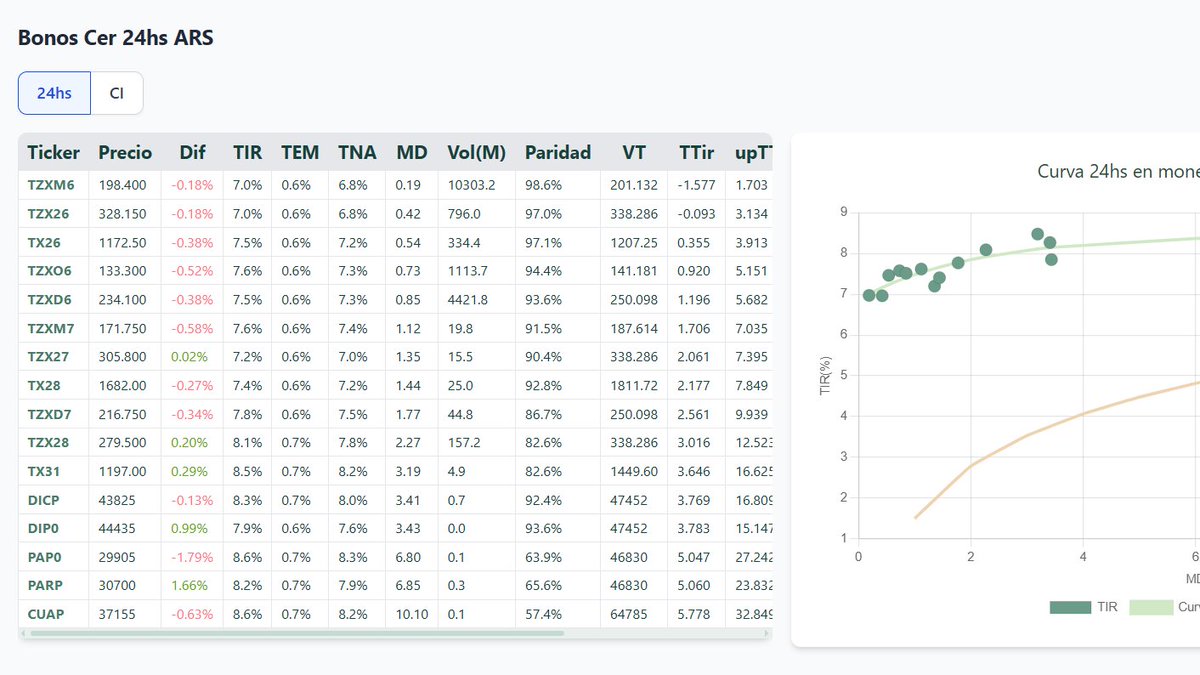Sort bonds by the Paridad column
Screen dimensions: 1200x675
pos(558,152)
